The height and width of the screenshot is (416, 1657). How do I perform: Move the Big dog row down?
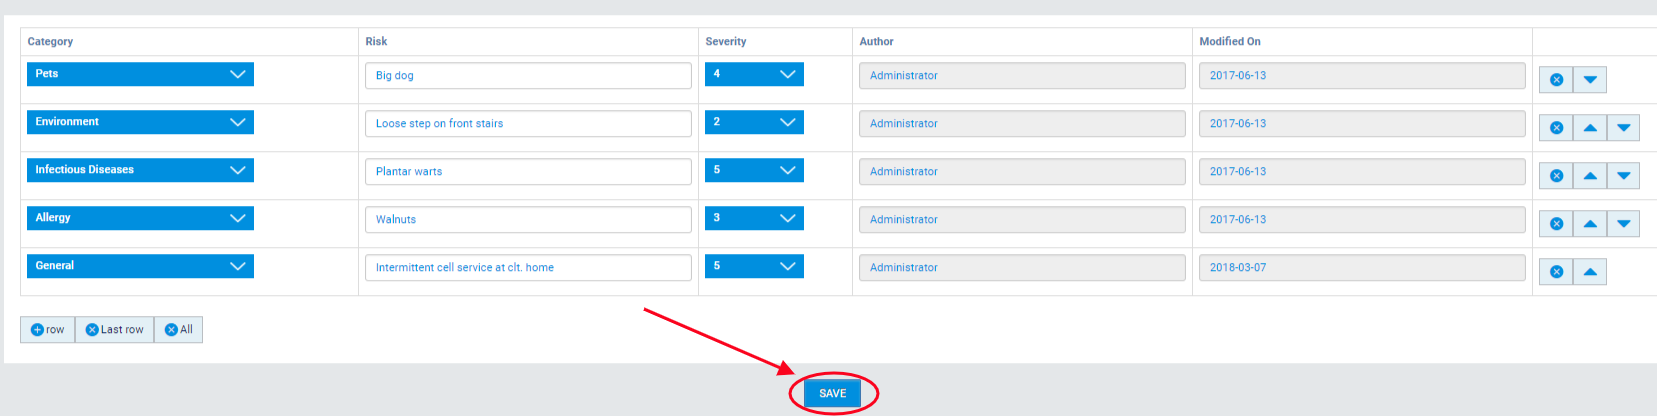point(1590,80)
